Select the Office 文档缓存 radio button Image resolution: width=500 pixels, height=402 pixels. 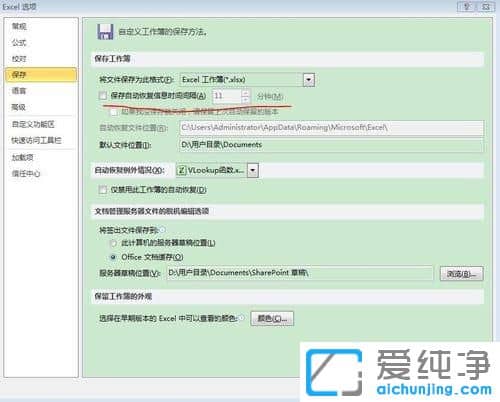[x=114, y=257]
